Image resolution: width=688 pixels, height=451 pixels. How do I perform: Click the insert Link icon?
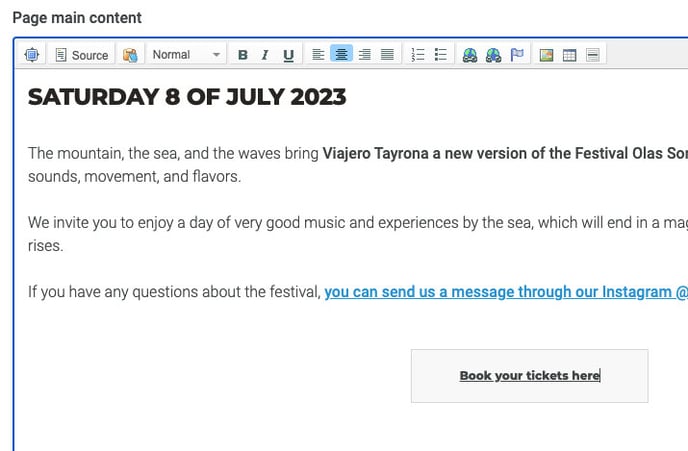tap(470, 55)
